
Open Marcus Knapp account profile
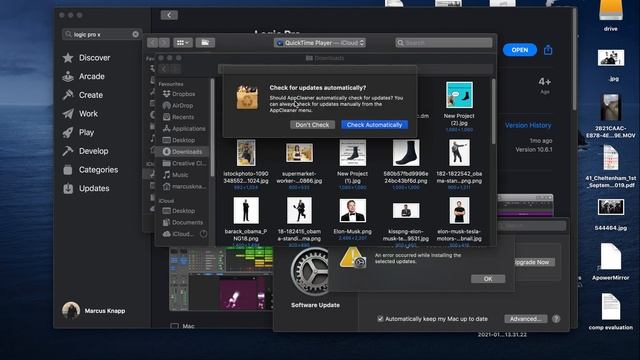click(x=94, y=311)
